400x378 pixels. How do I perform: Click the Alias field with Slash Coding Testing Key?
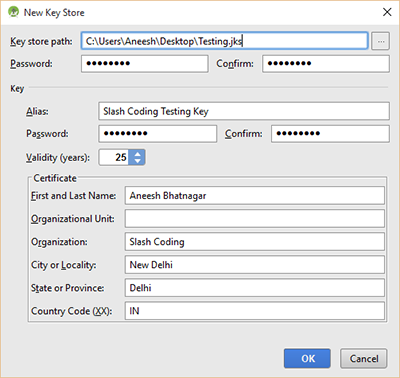(x=244, y=111)
